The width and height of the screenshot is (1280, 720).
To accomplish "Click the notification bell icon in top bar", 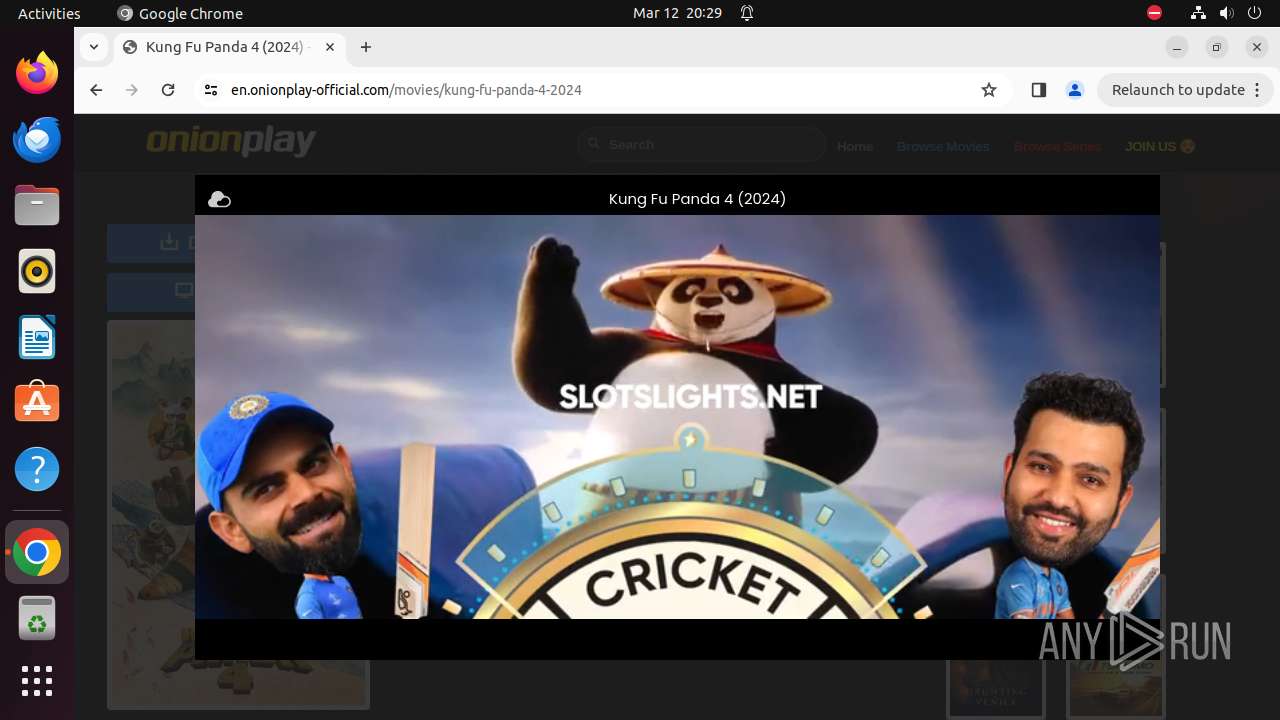I will pyautogui.click(x=747, y=13).
